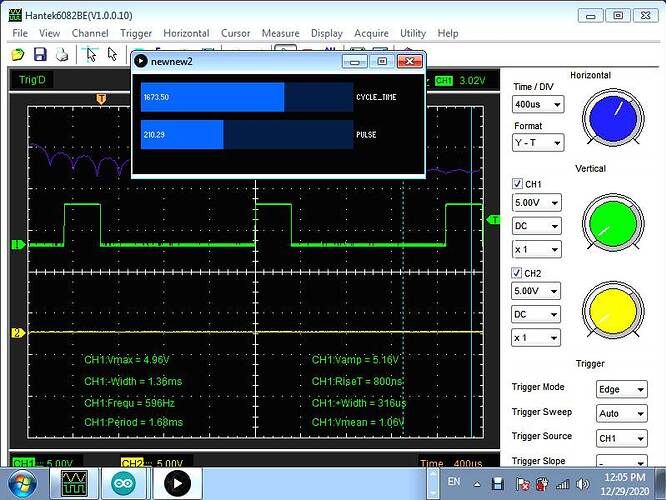The image size is (666, 500).
Task: Click the power plug battery tray icon
Action: 542,484
